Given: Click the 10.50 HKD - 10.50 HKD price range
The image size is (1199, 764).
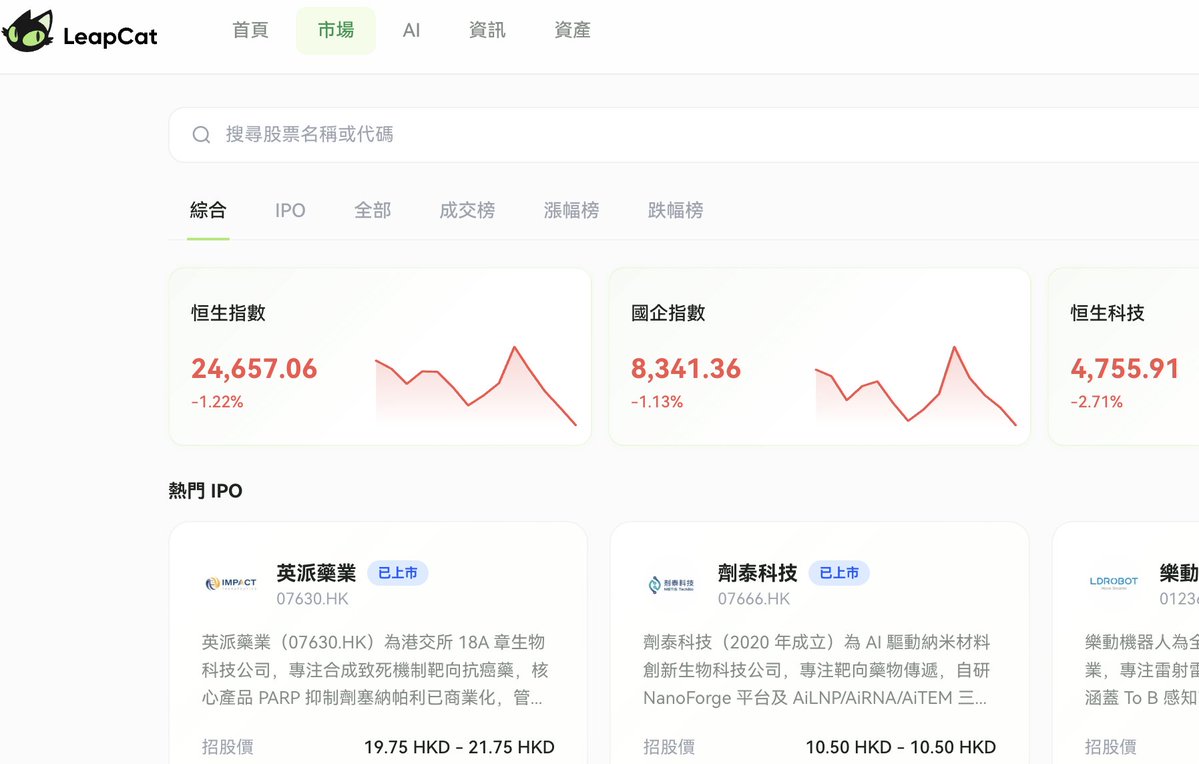Looking at the screenshot, I should [x=900, y=747].
